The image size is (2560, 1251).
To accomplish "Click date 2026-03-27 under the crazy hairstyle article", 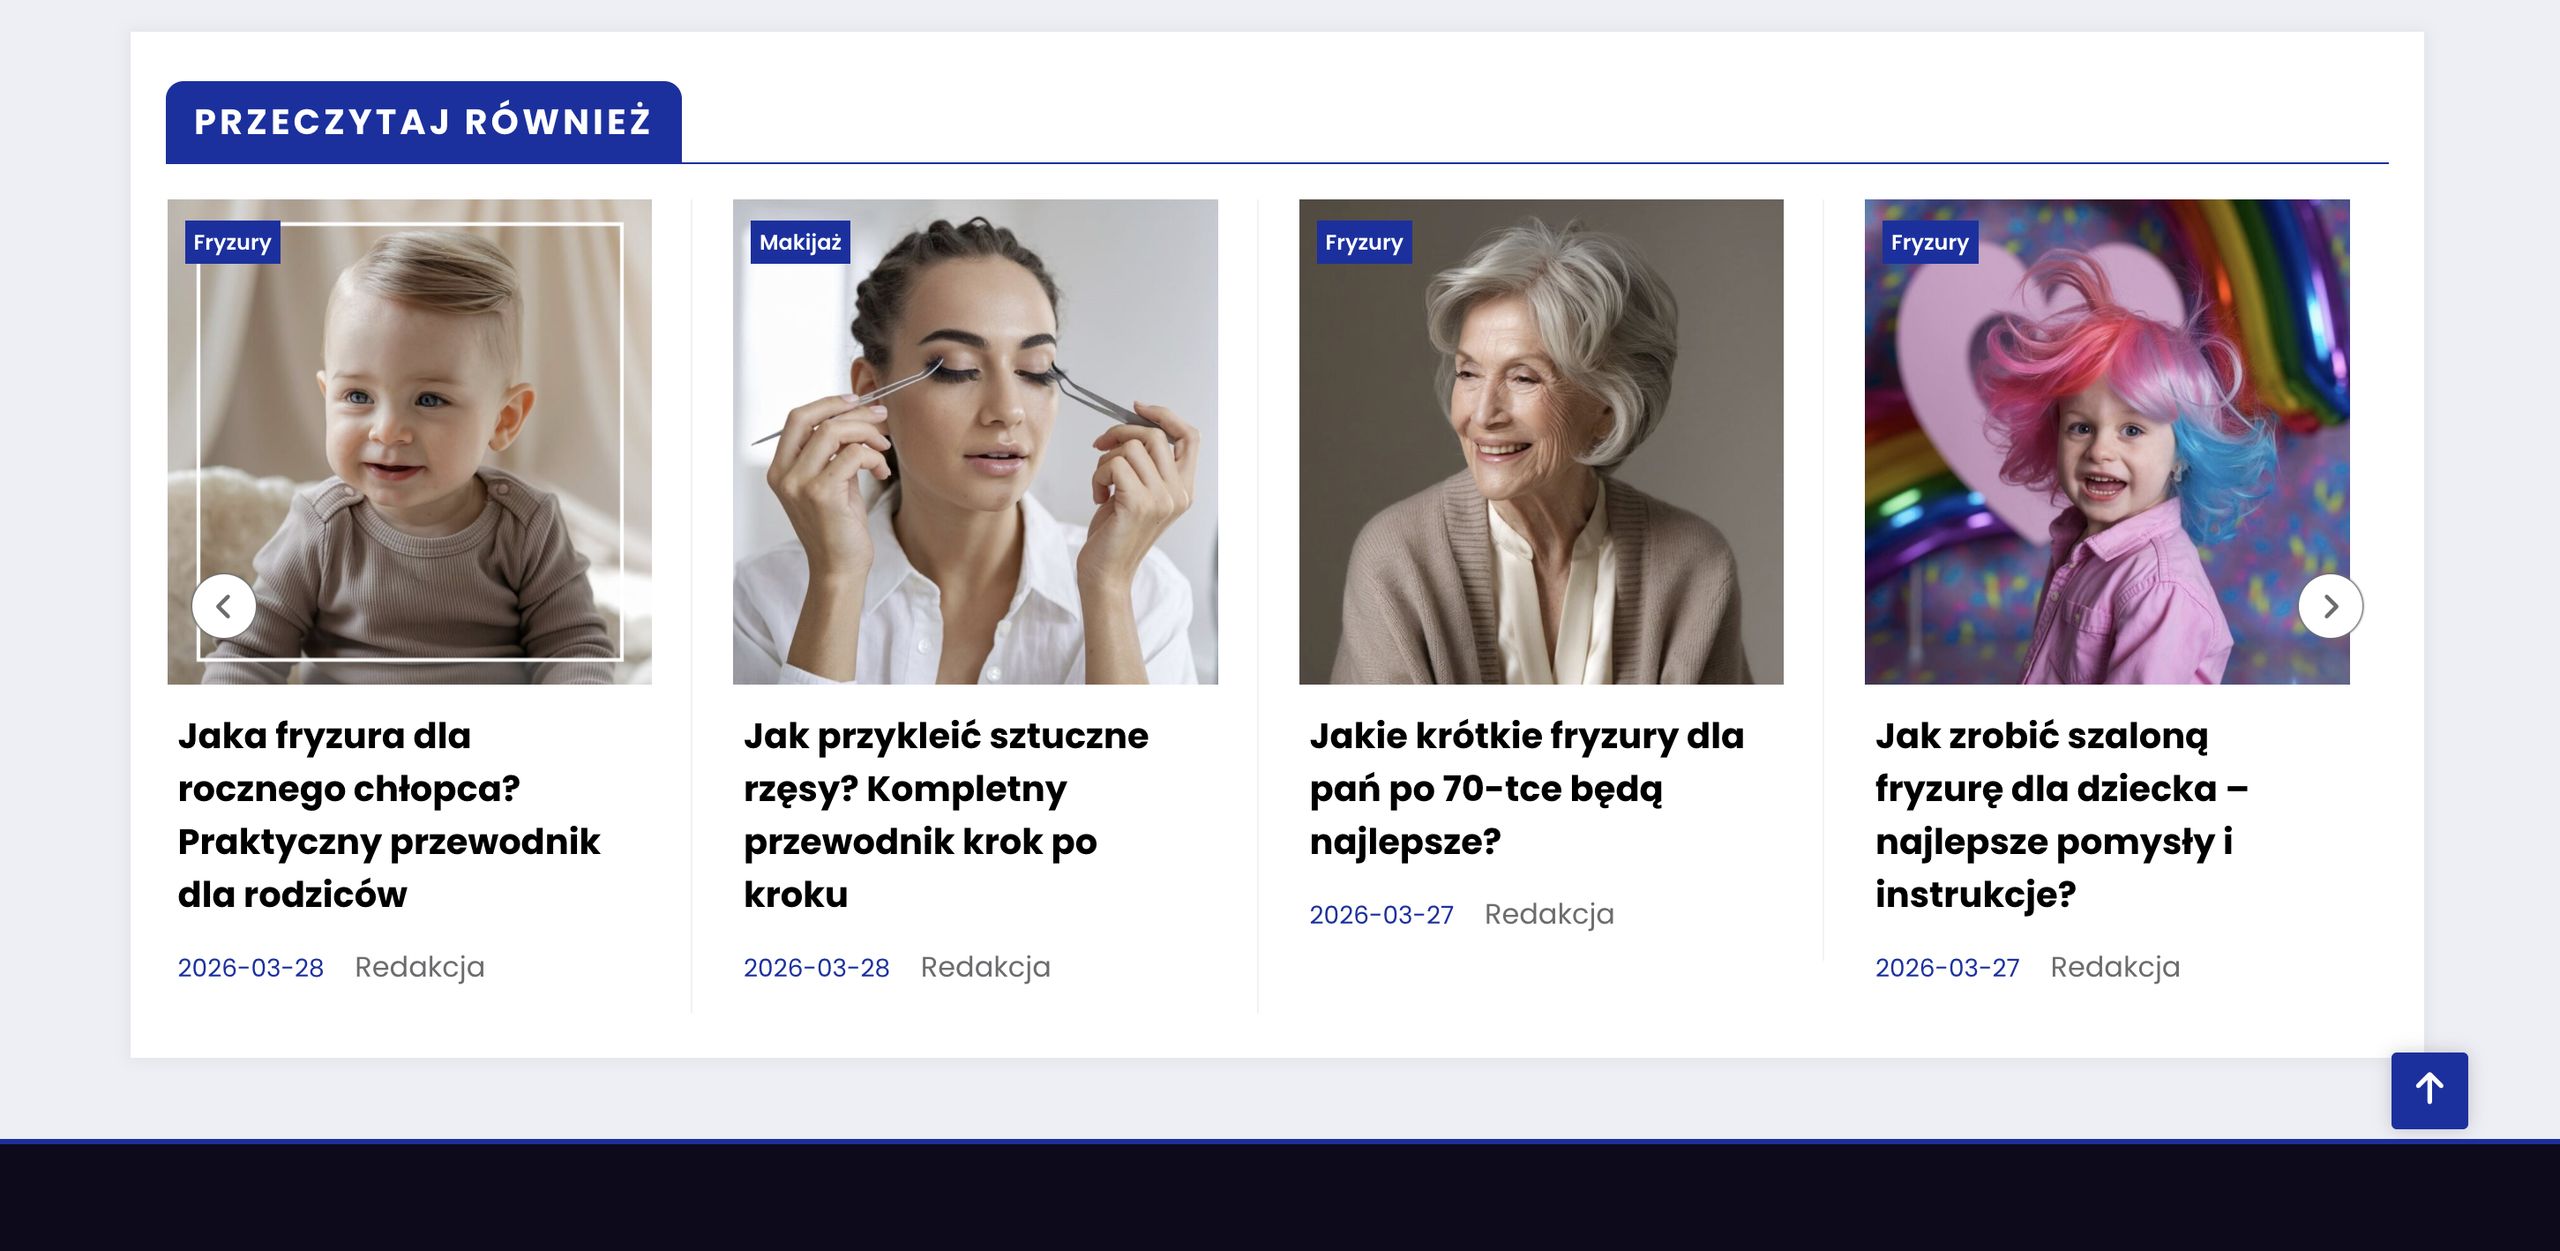I will [1947, 968].
